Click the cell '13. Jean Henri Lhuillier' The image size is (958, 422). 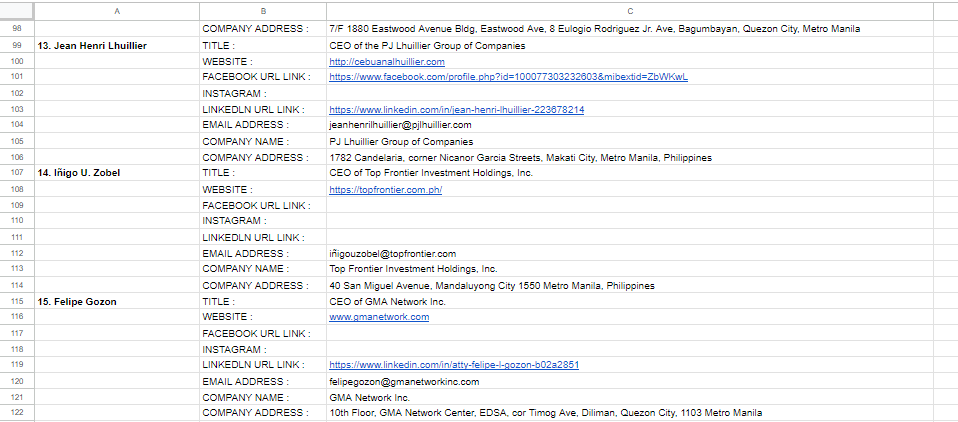coord(117,46)
